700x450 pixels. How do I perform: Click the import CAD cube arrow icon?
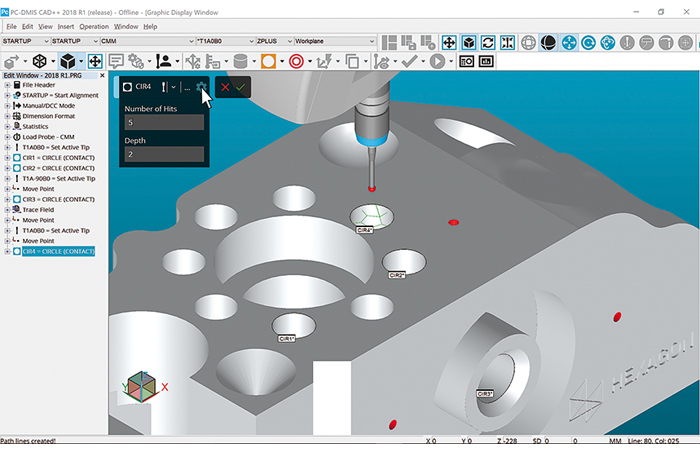point(12,61)
